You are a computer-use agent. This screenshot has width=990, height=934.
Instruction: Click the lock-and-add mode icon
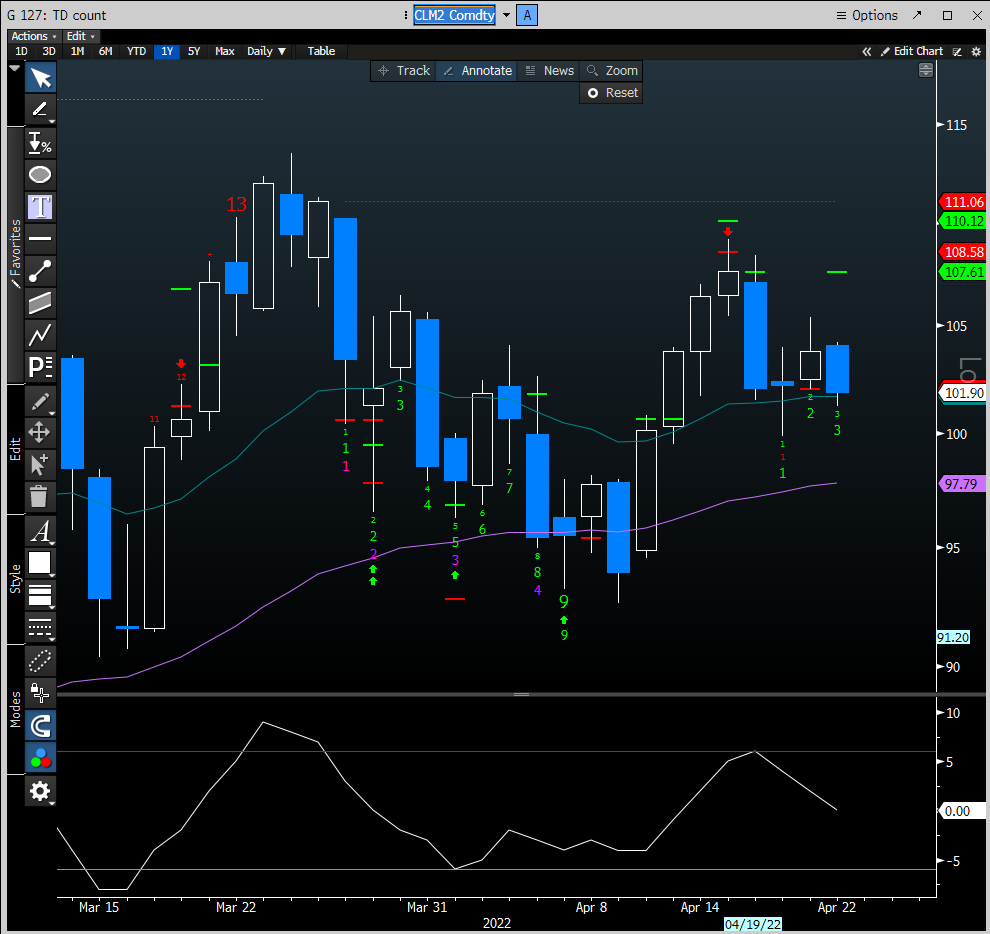point(40,693)
